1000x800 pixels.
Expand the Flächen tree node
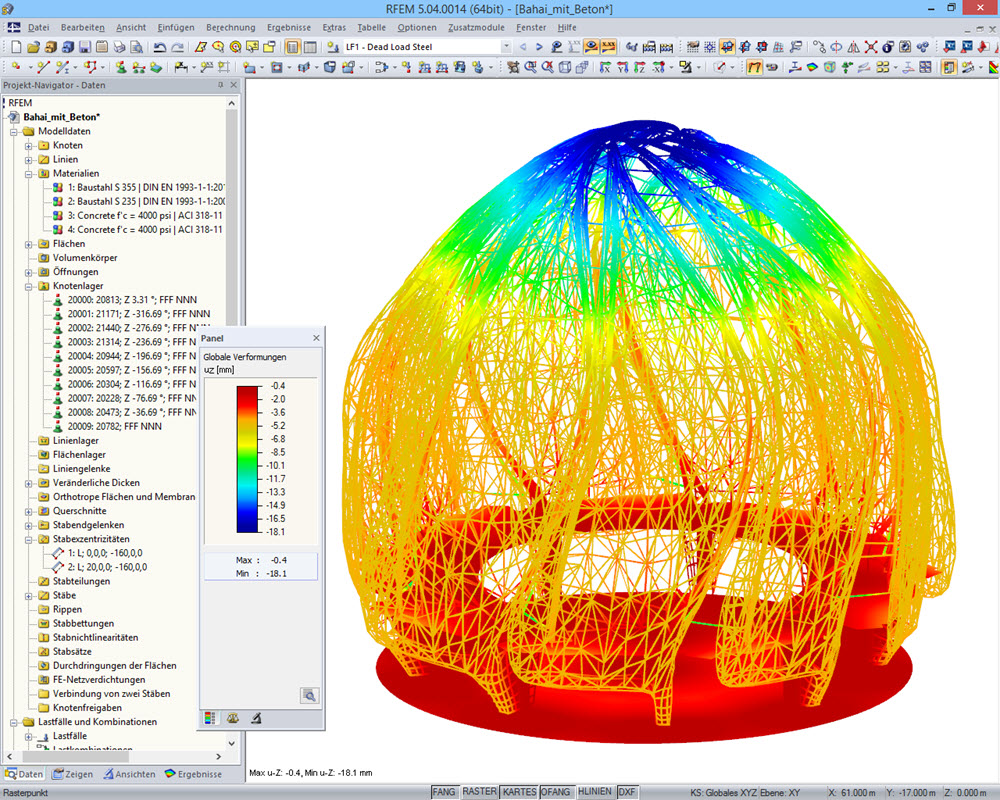click(x=29, y=244)
